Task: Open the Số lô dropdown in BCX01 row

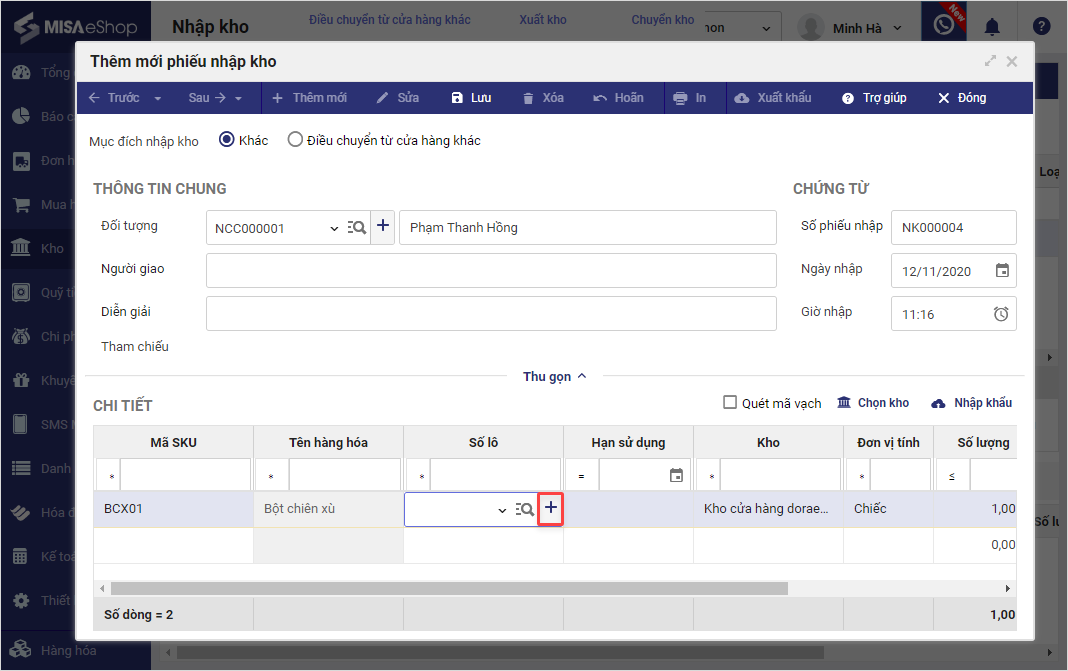Action: (x=502, y=510)
